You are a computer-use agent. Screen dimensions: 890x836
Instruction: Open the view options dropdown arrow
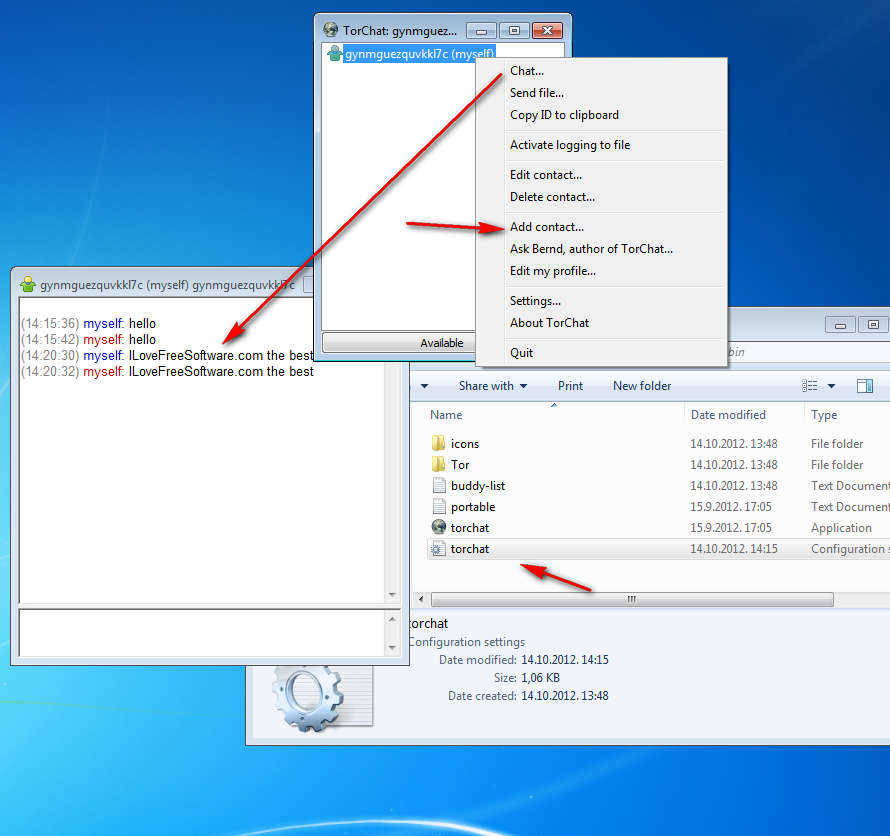pyautogui.click(x=832, y=386)
